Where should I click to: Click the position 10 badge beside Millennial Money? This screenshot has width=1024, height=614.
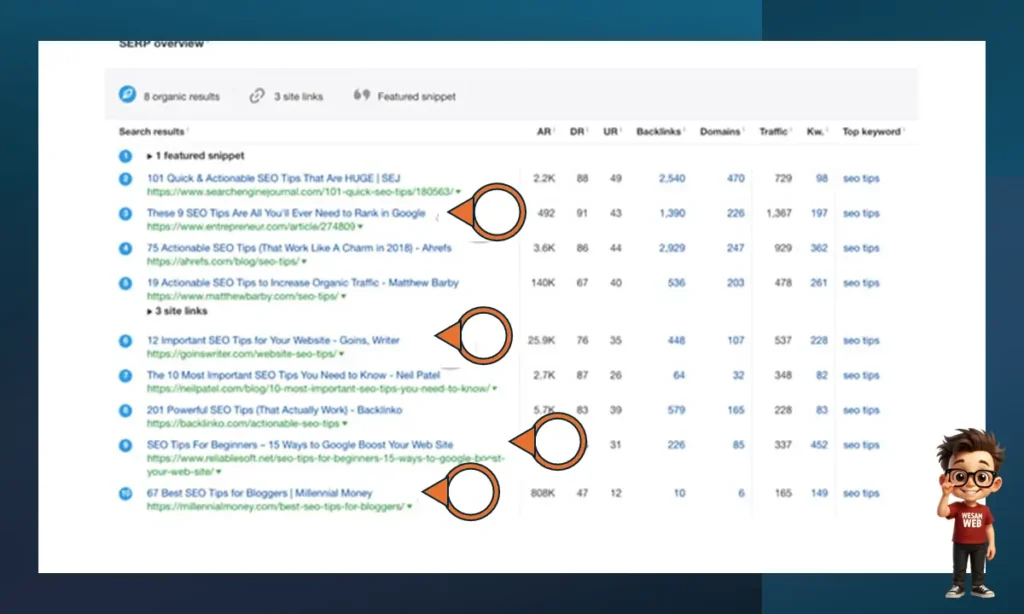click(124, 492)
